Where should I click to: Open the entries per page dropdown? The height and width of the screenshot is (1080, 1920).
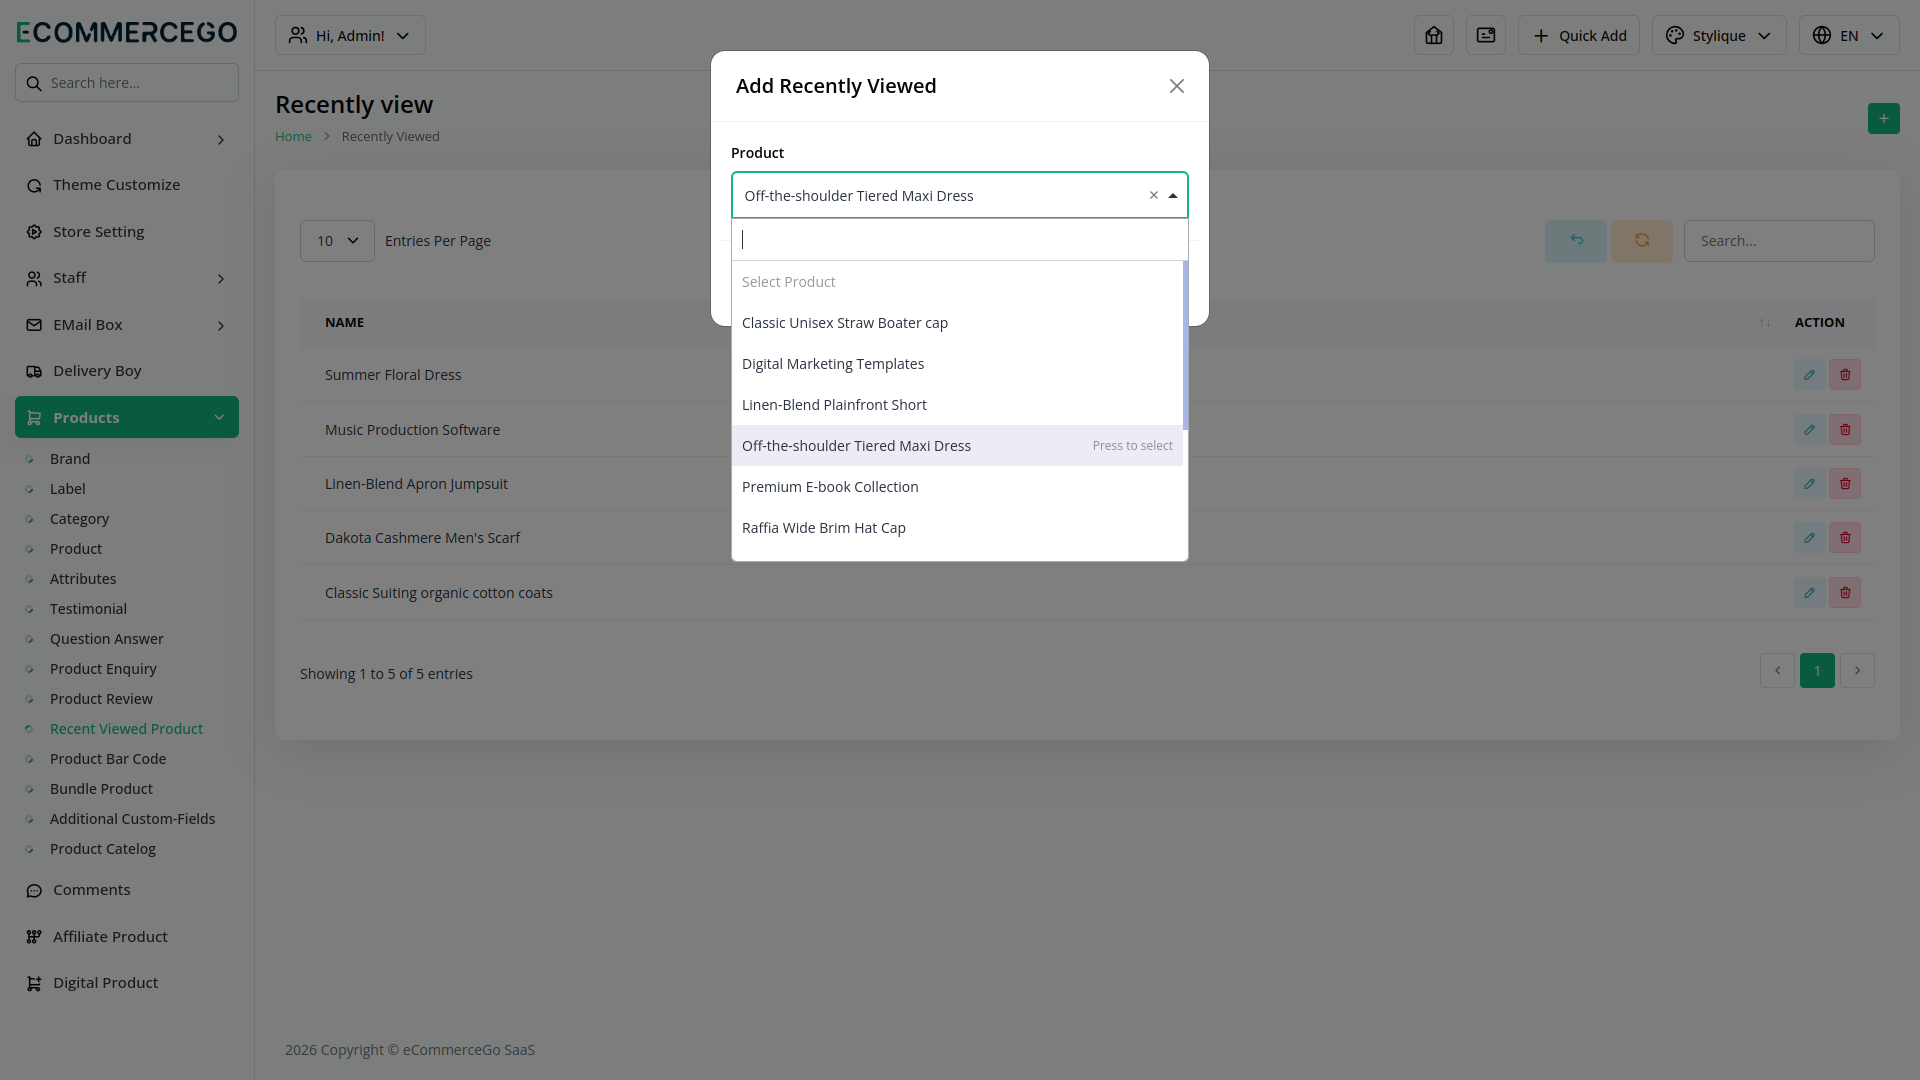pos(337,241)
